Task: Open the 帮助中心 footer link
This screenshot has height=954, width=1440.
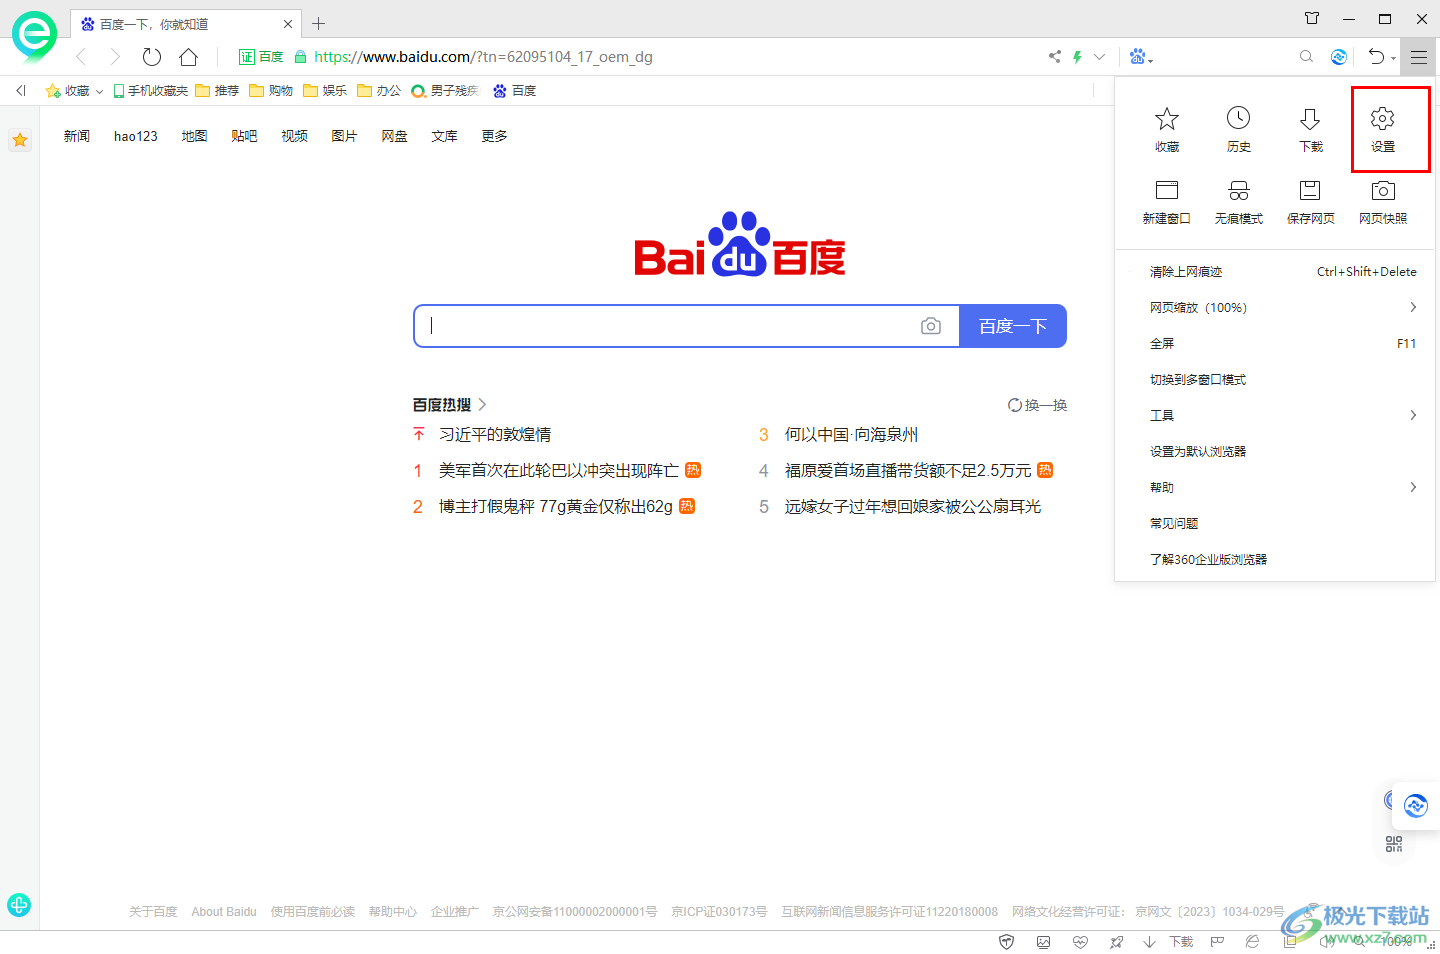Action: 392,912
